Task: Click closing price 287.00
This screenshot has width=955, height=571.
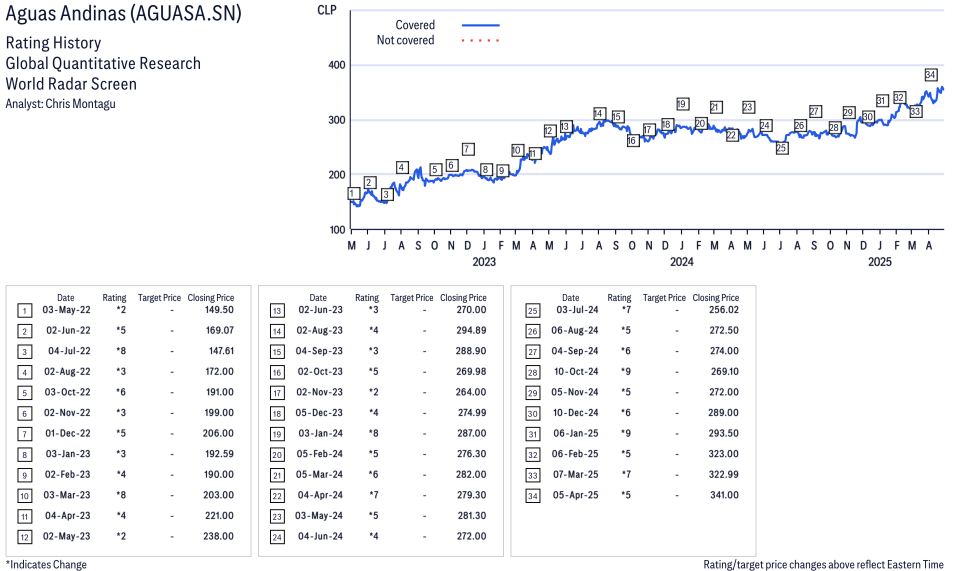Action: (471, 433)
